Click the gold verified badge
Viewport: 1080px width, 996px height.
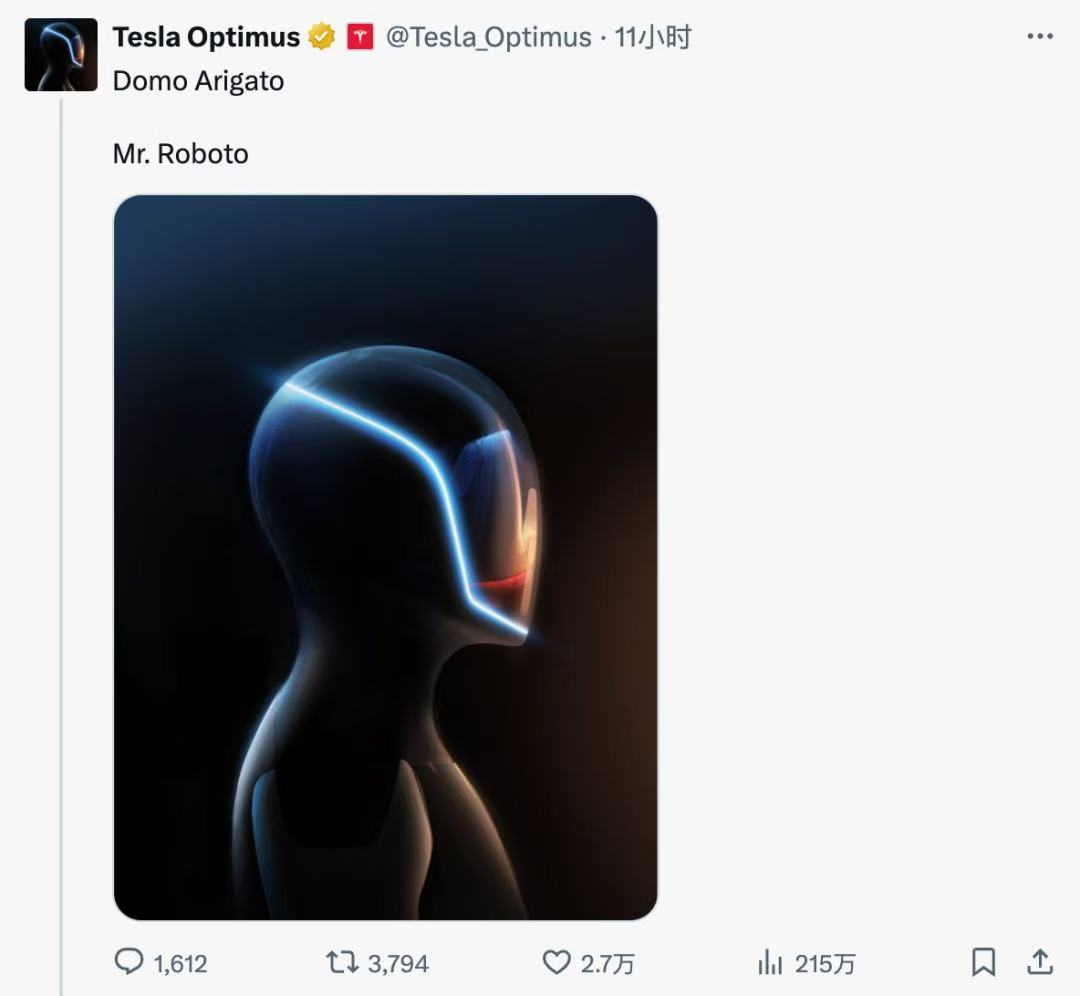click(321, 37)
